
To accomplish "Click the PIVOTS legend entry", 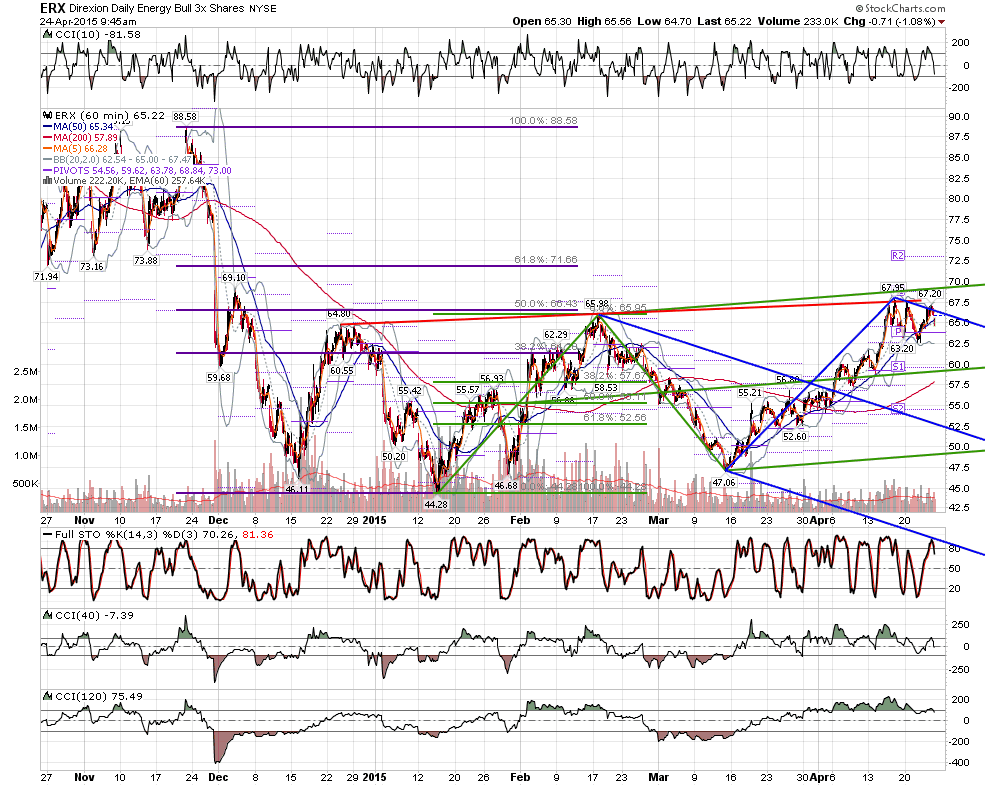I will pos(137,170).
